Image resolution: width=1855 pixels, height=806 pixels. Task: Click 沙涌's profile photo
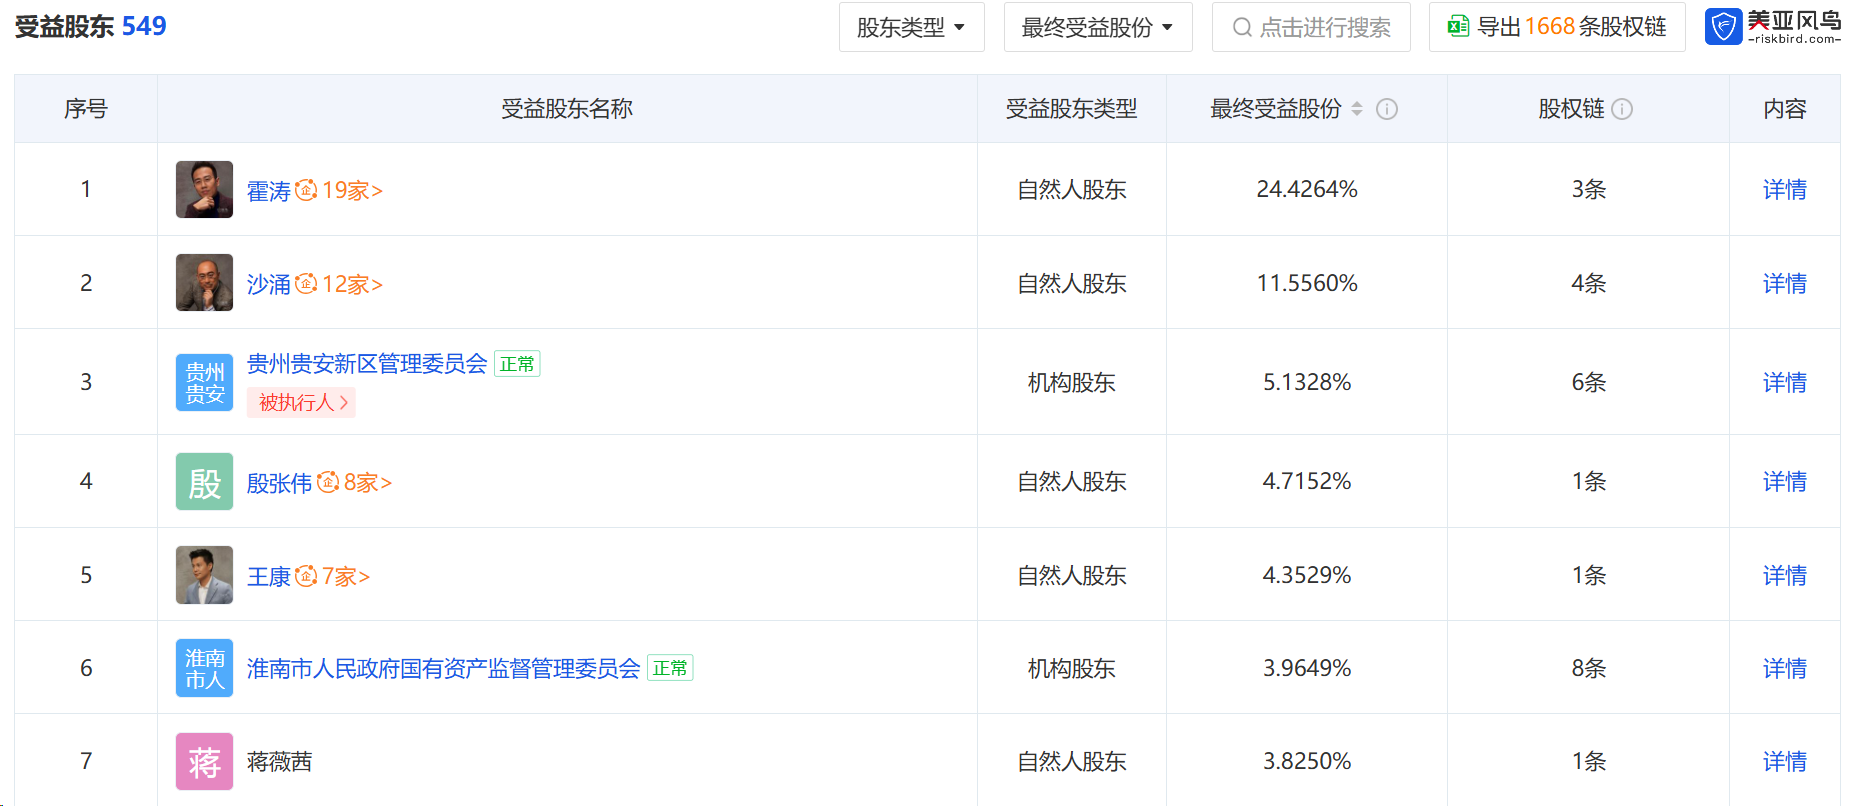click(204, 283)
